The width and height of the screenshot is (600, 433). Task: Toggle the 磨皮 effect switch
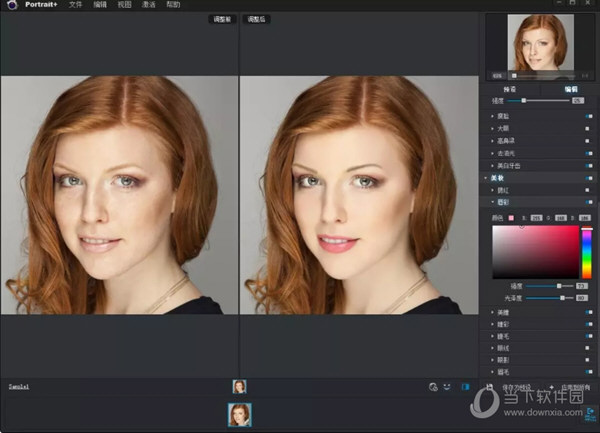tap(589, 116)
